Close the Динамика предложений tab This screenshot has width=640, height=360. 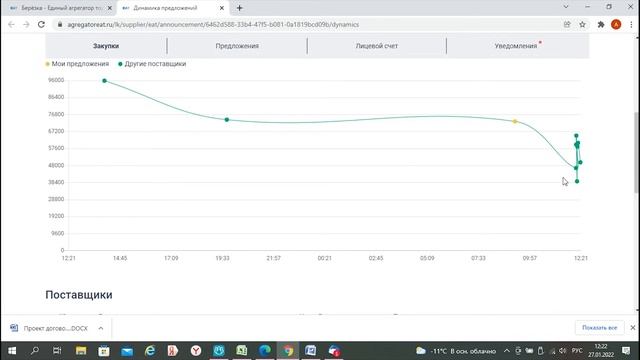point(222,8)
